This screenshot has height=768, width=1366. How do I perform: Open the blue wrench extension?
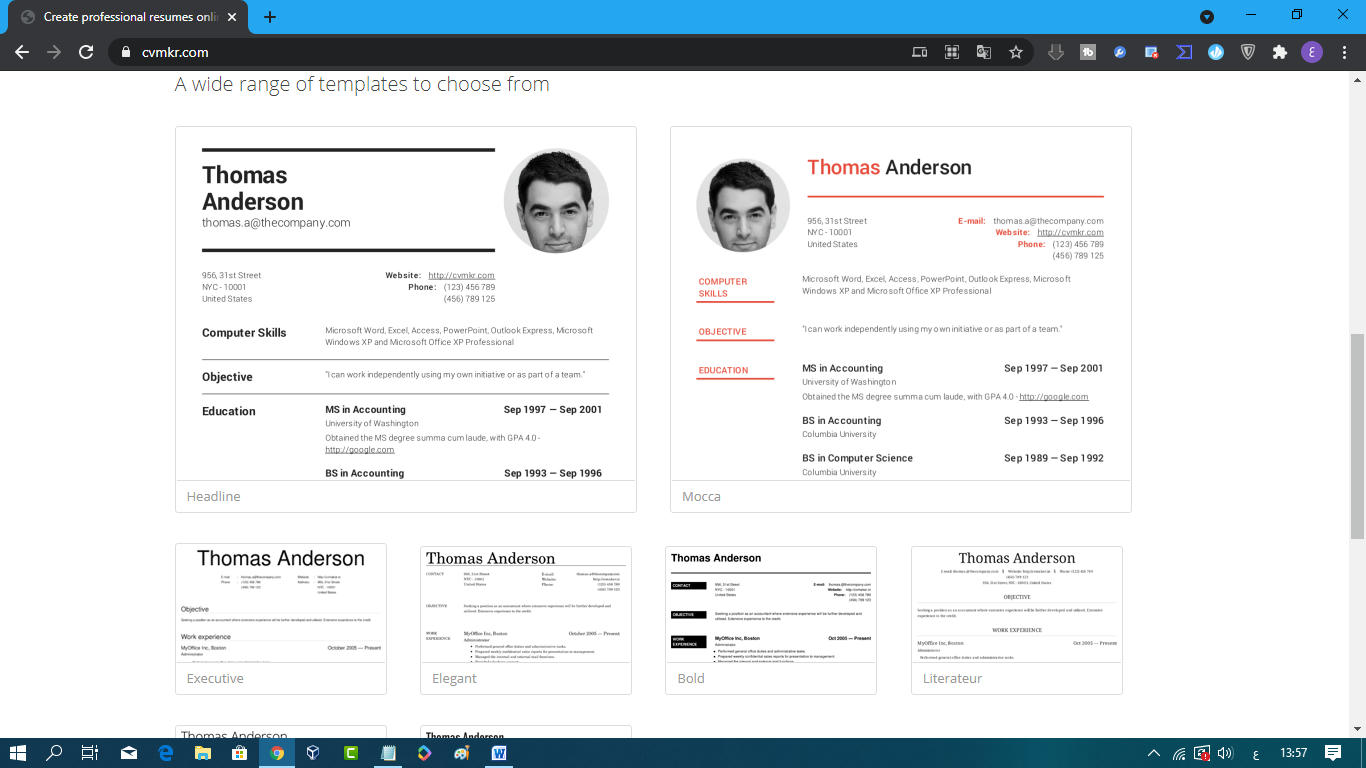(x=1120, y=52)
